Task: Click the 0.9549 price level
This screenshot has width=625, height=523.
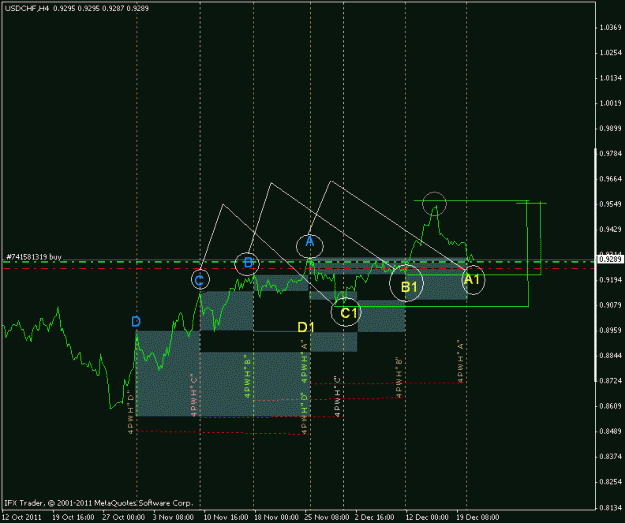Action: click(610, 204)
